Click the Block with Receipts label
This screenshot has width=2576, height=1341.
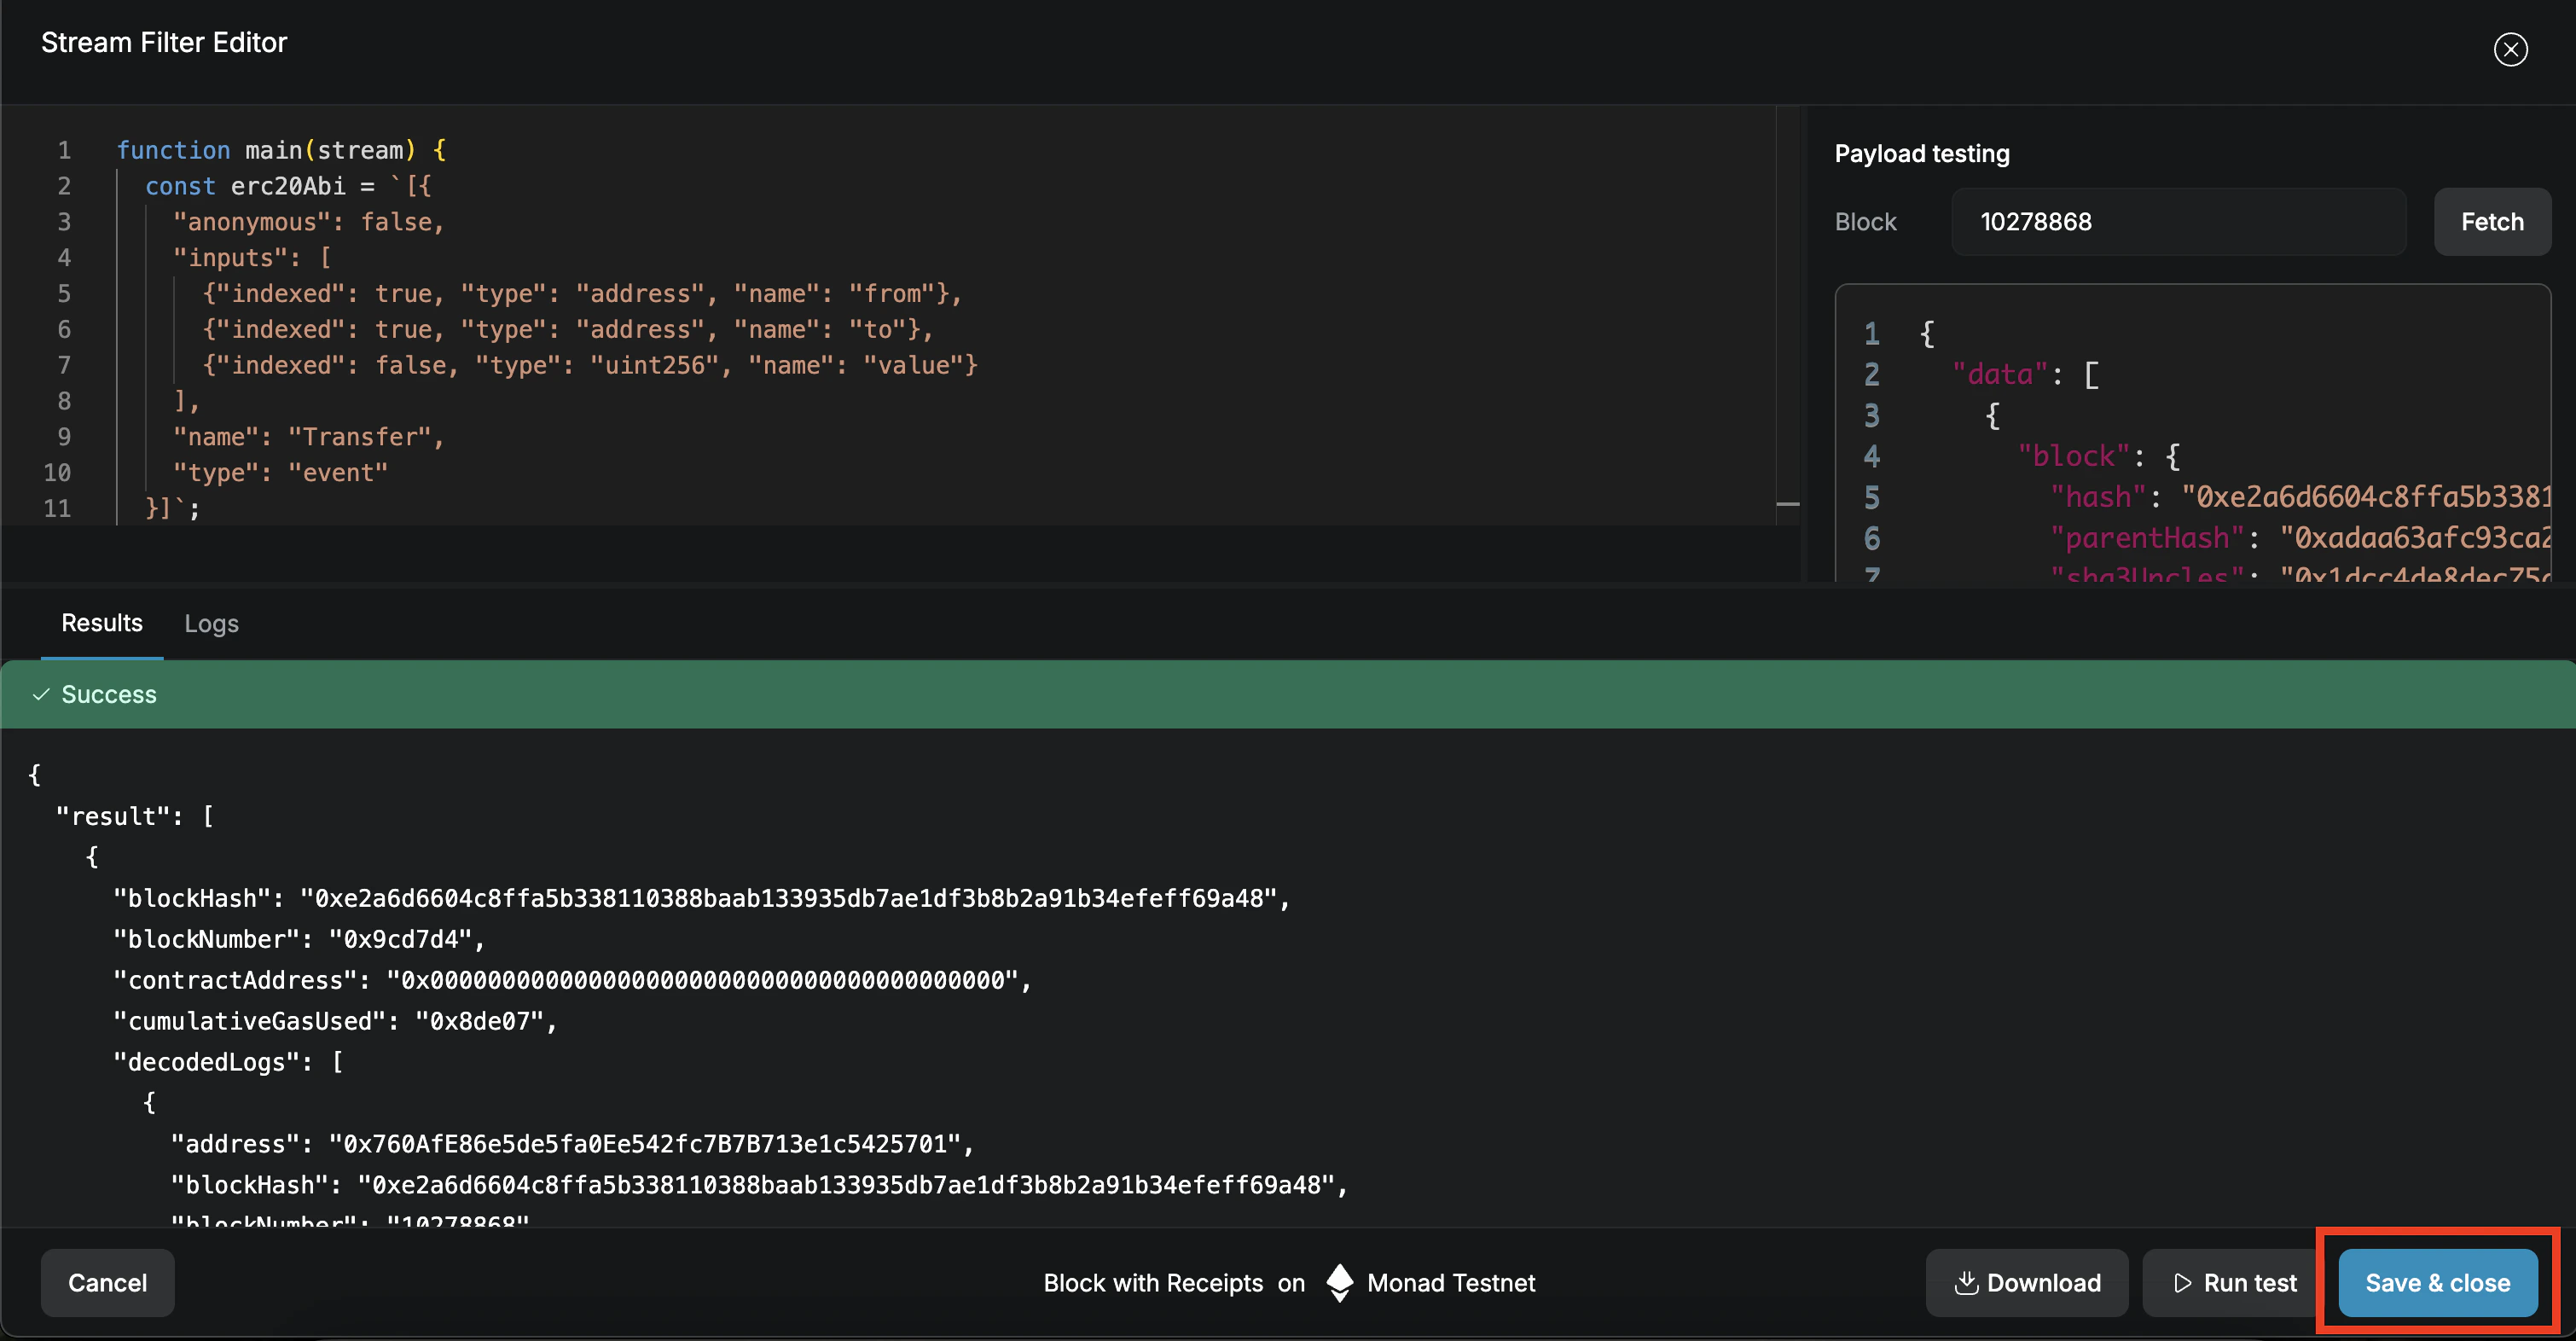click(x=1152, y=1283)
